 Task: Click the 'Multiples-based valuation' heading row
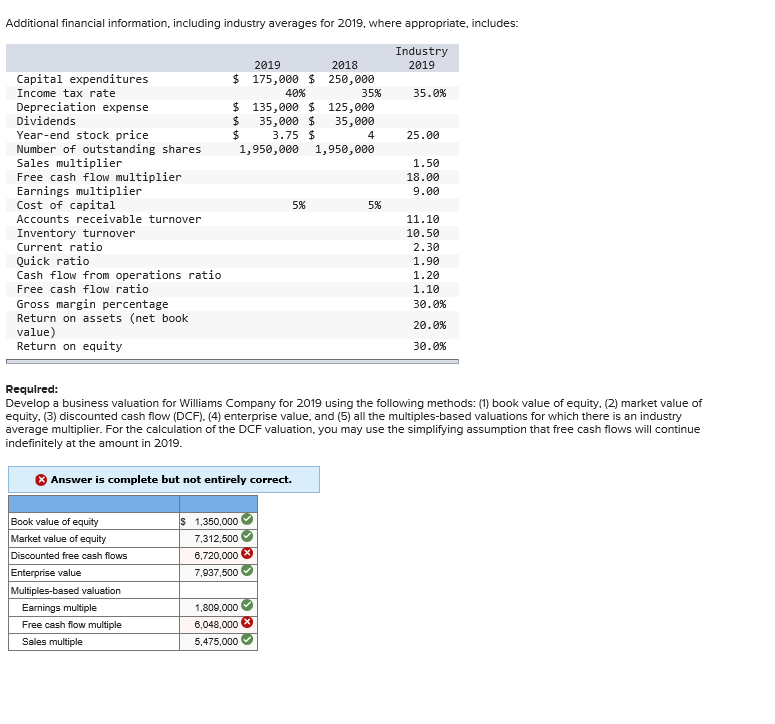coord(66,591)
